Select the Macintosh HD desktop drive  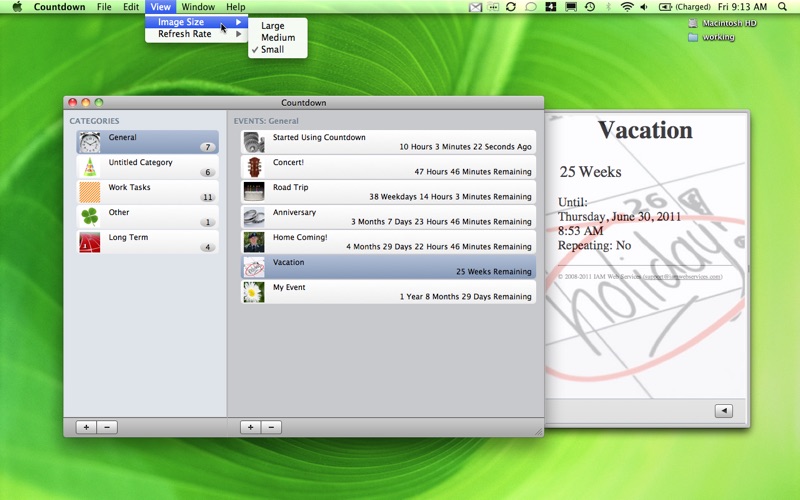(722, 23)
